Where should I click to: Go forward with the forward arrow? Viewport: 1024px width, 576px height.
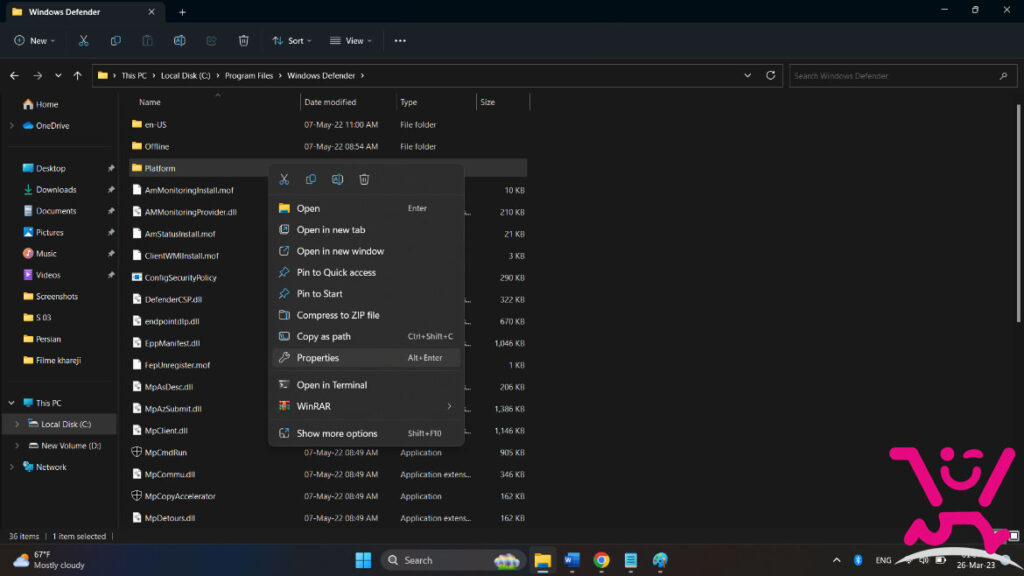point(37,76)
